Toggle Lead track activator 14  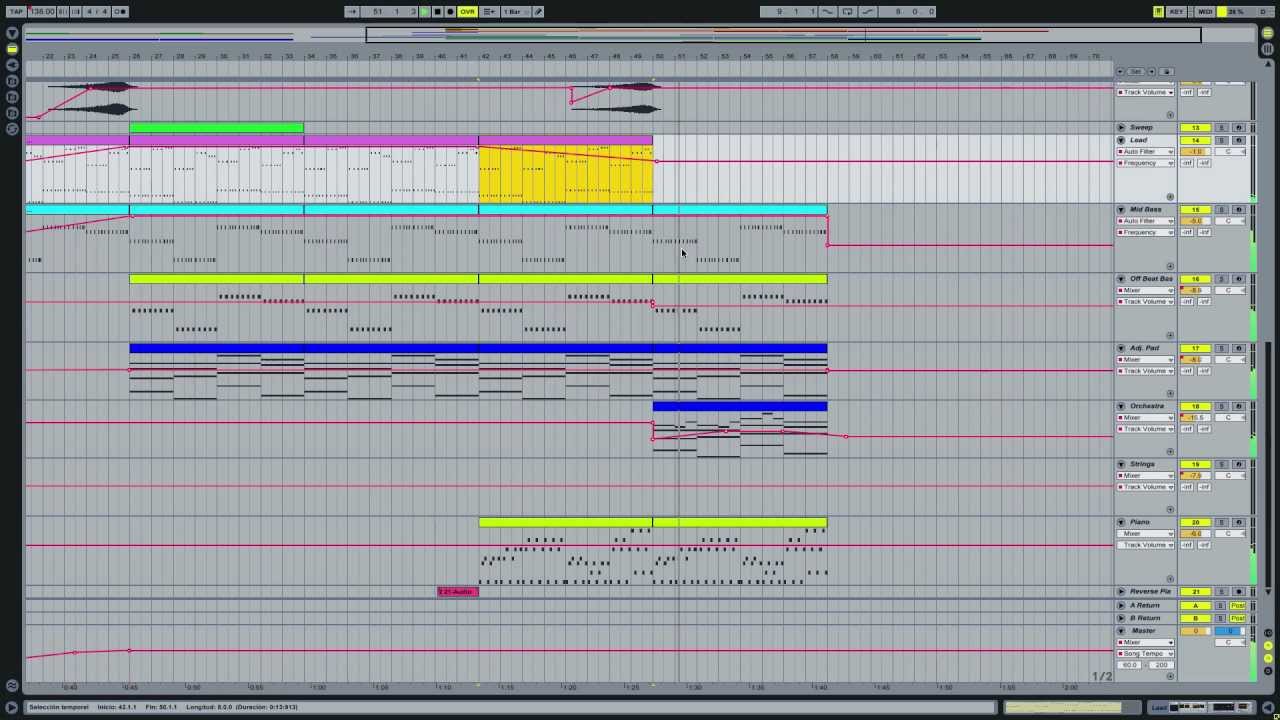pos(1195,140)
